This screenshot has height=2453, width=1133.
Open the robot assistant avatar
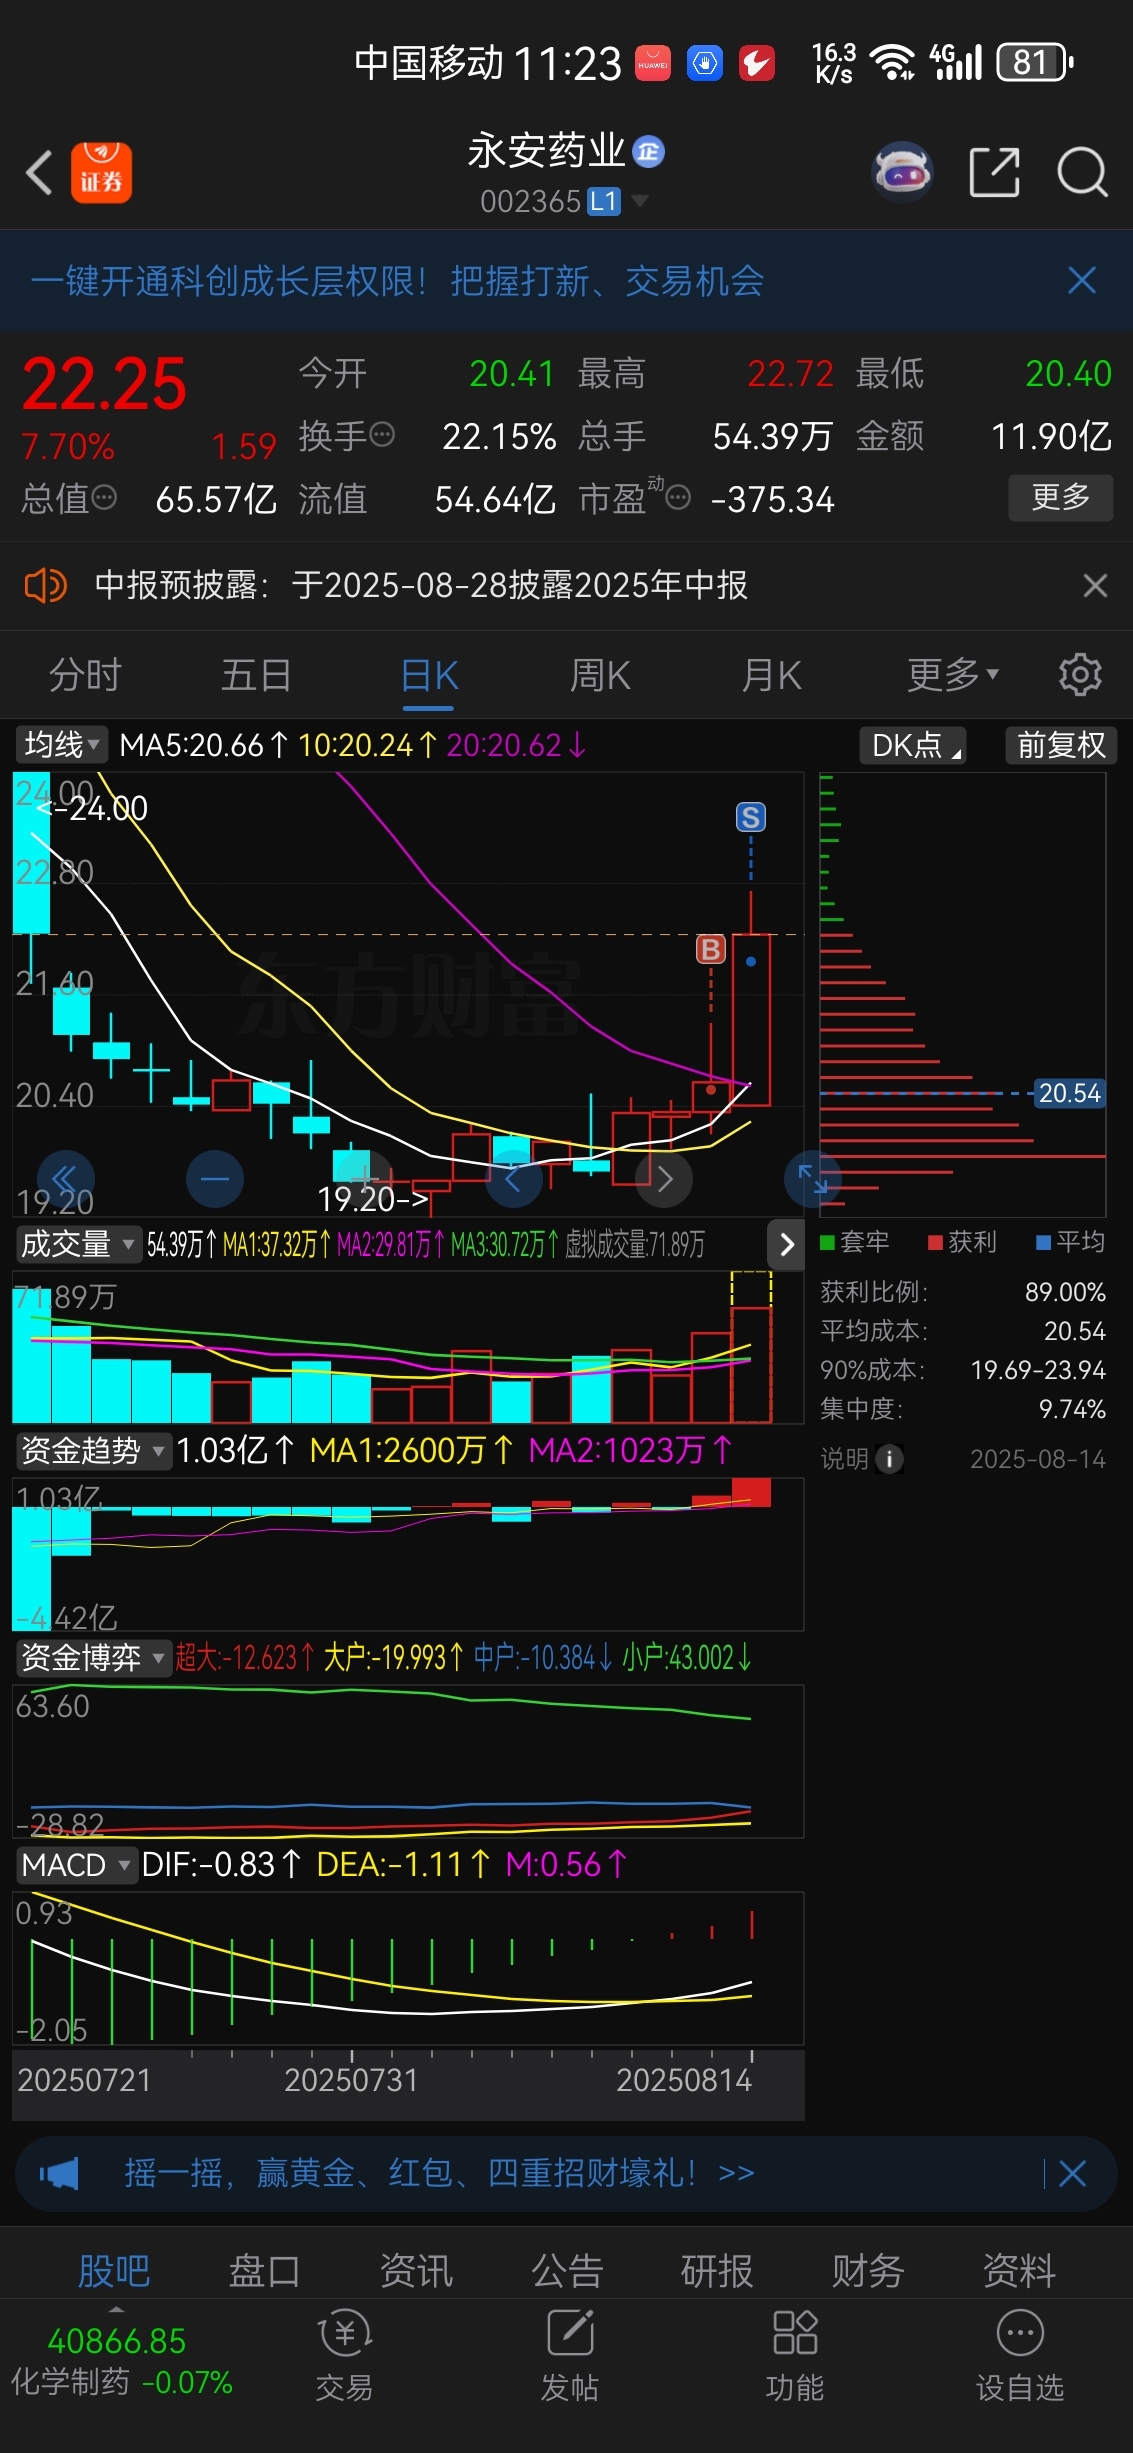pyautogui.click(x=903, y=172)
